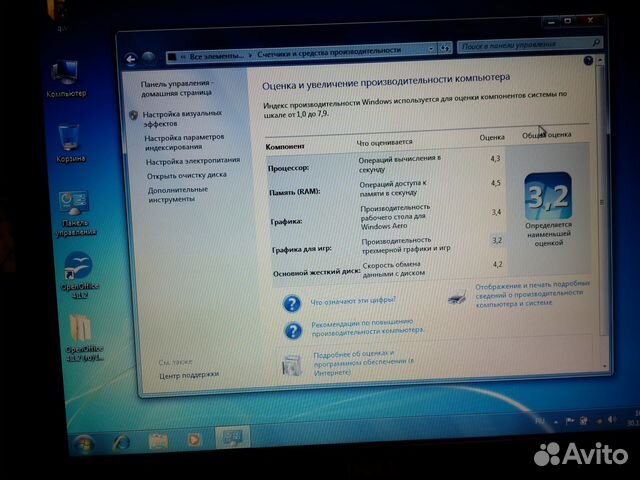
Task: Open Панель управления - домашняя страница link
Action: [176, 88]
